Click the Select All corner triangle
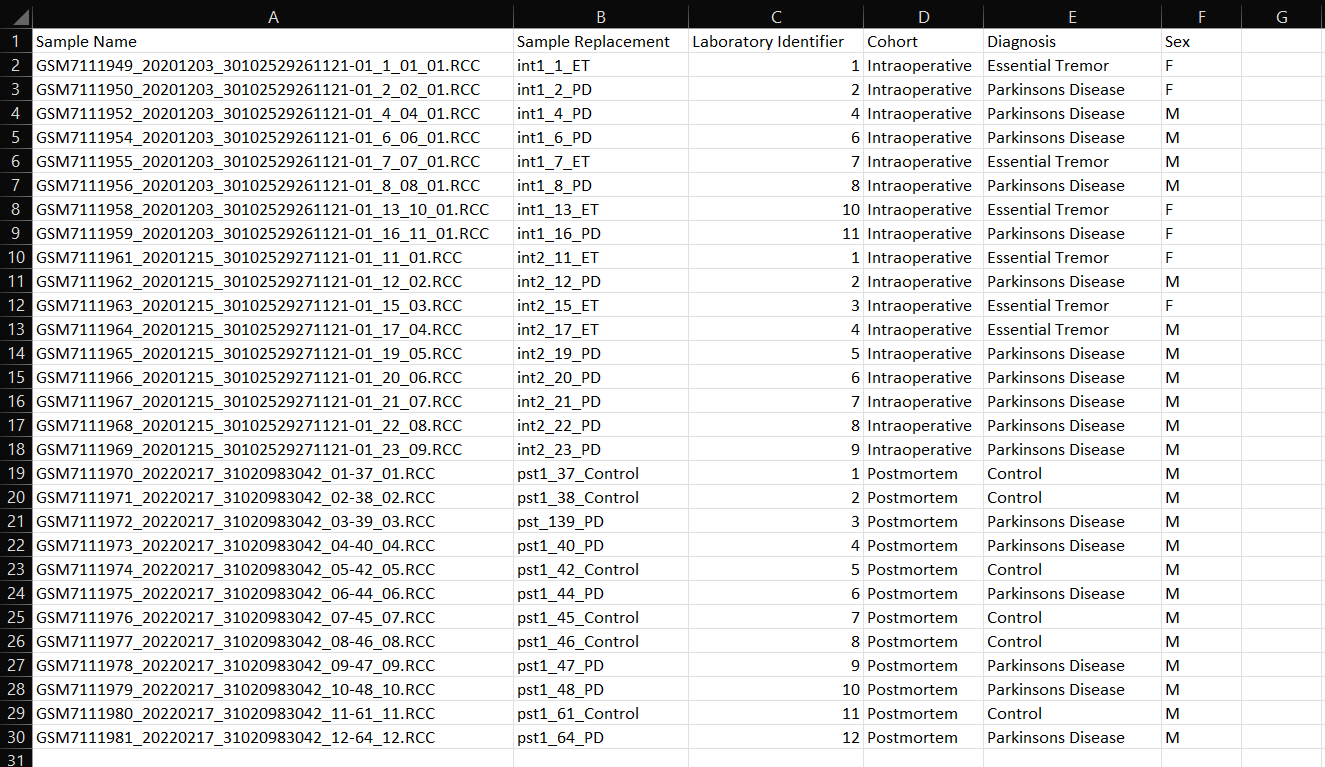 [x=16, y=17]
